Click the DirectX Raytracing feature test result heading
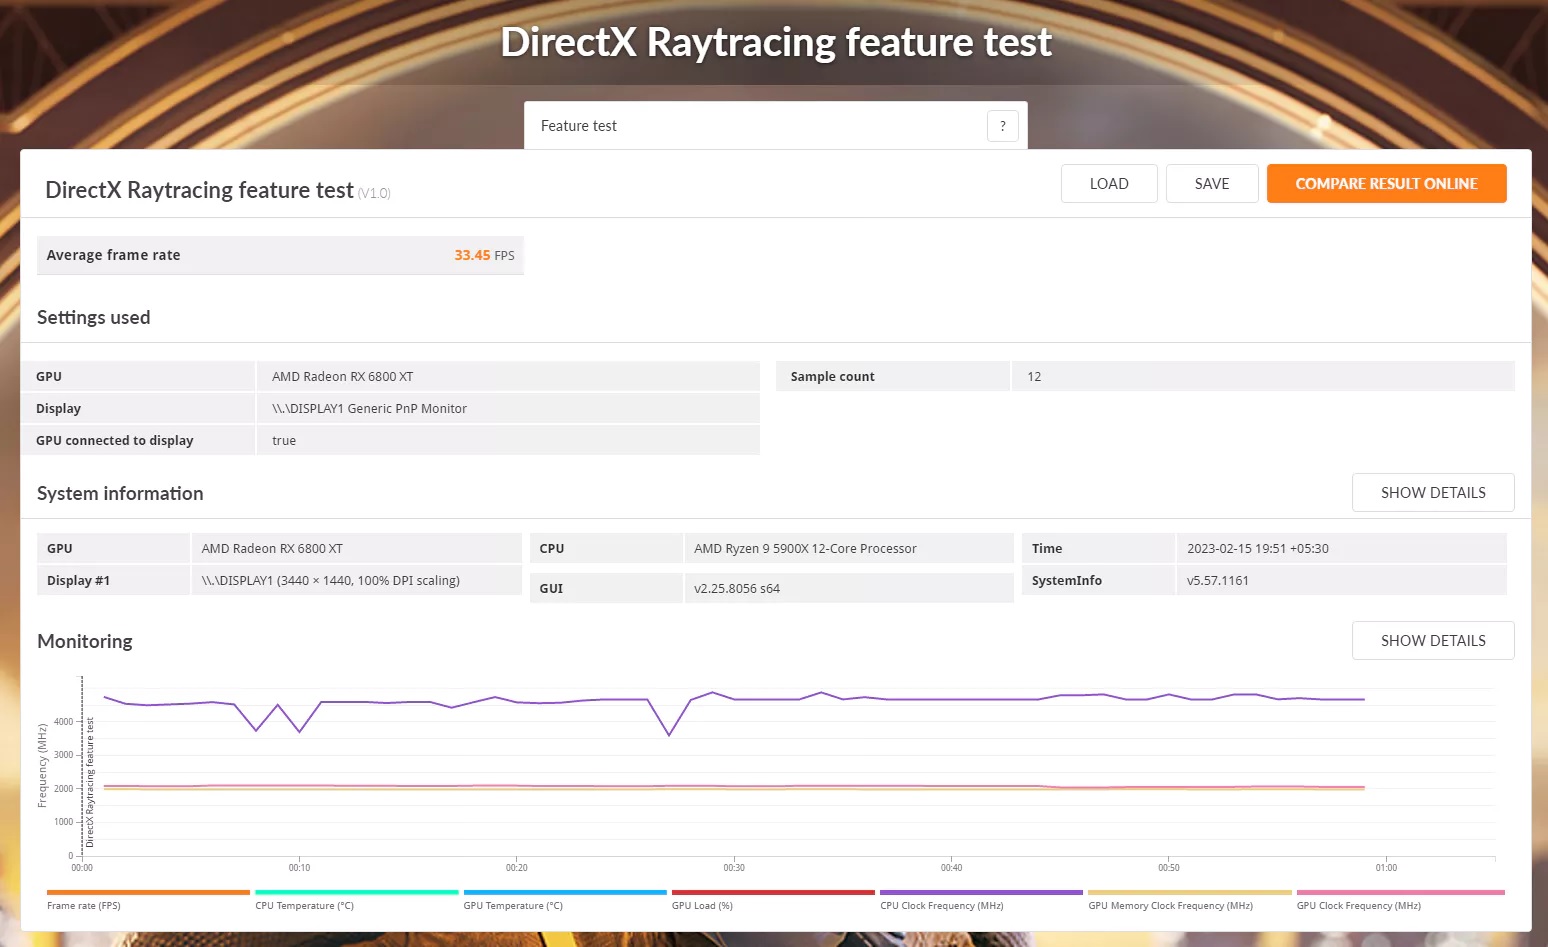This screenshot has height=947, width=1548. [x=199, y=190]
